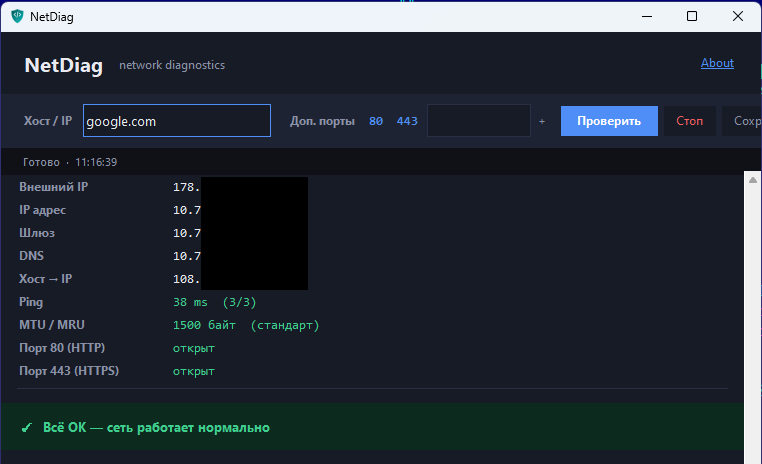762x464 pixels.
Task: Click the green checkmark in the OK banner
Action: click(x=27, y=428)
